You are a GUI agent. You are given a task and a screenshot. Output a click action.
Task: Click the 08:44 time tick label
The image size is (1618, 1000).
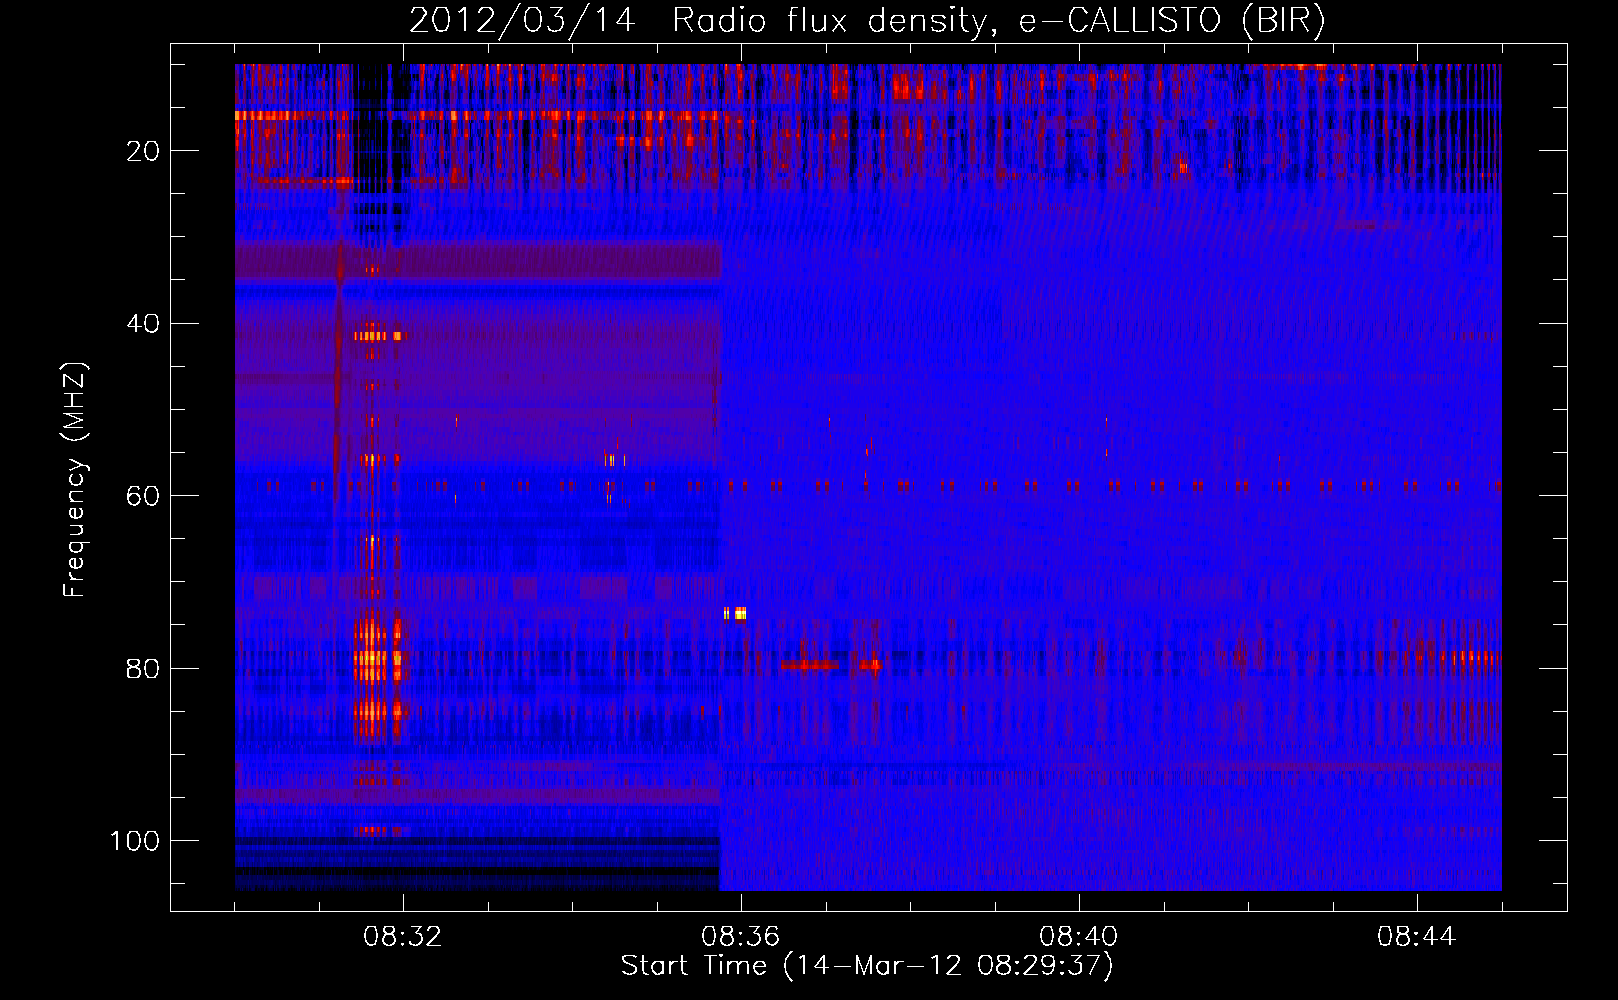[1417, 937]
